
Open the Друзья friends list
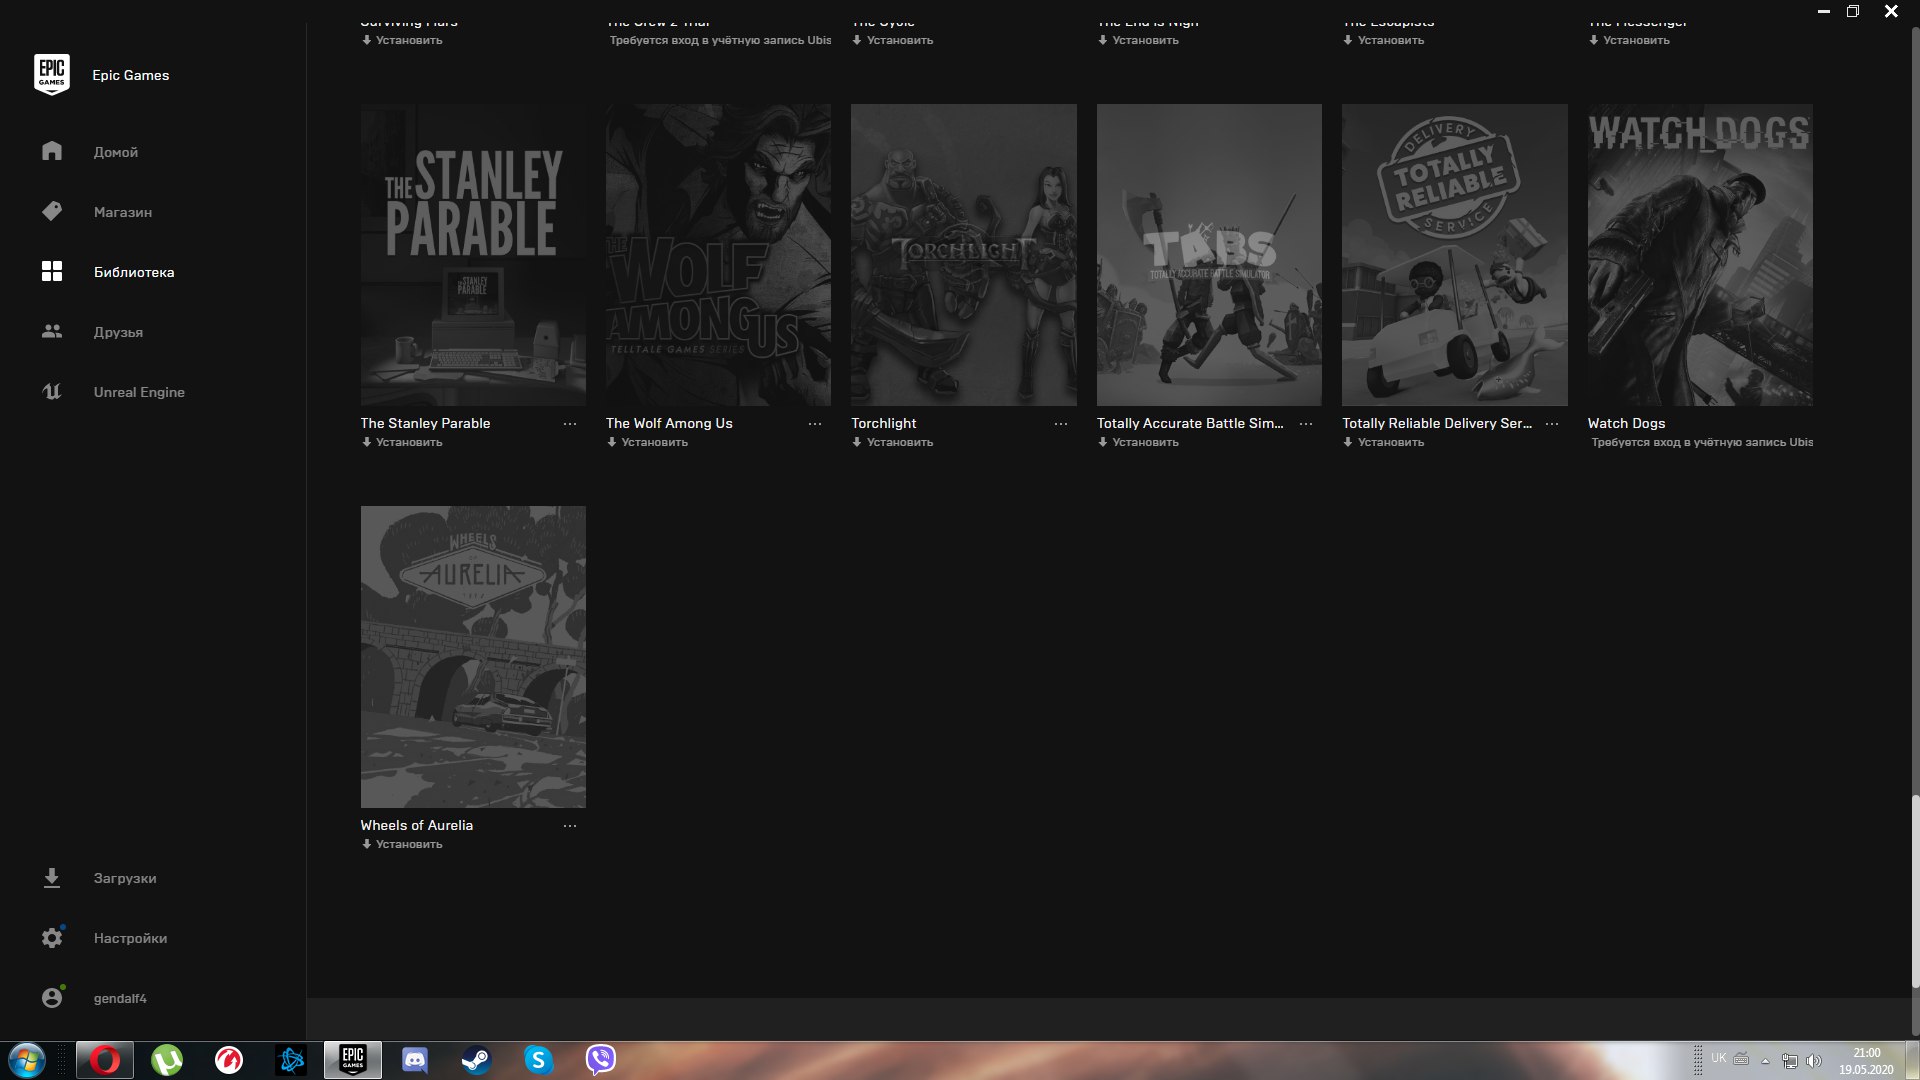118,332
